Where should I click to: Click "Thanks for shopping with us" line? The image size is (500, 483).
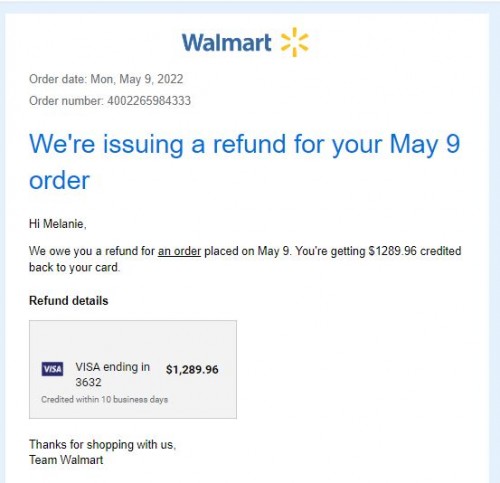[102, 445]
